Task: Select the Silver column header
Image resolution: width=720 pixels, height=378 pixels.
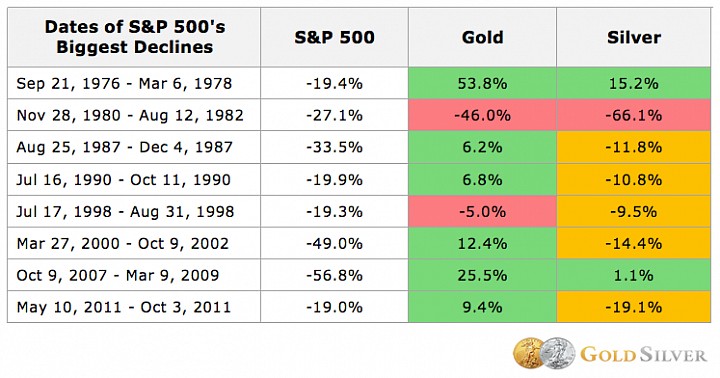Action: [x=634, y=37]
